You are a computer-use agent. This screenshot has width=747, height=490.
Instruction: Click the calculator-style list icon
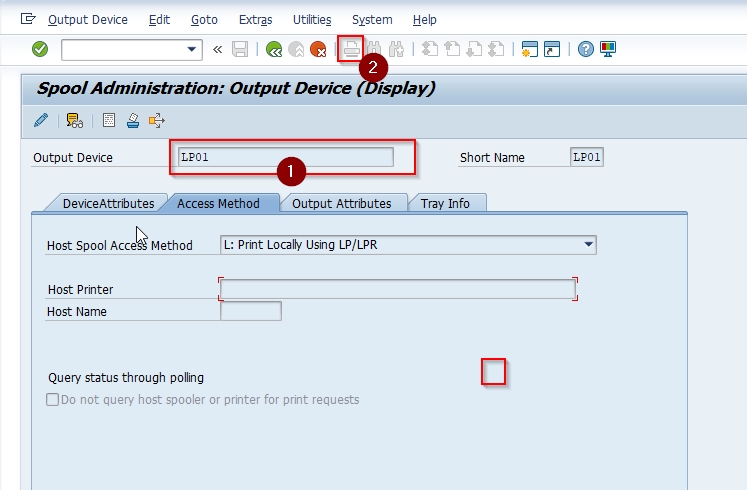(109, 120)
